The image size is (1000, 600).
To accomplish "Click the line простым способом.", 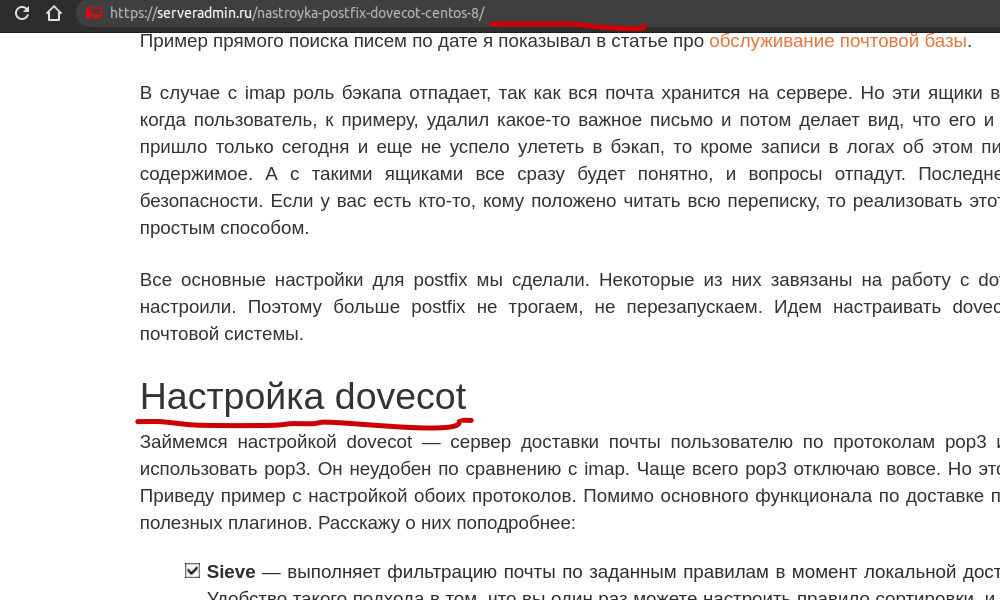I will [224, 228].
